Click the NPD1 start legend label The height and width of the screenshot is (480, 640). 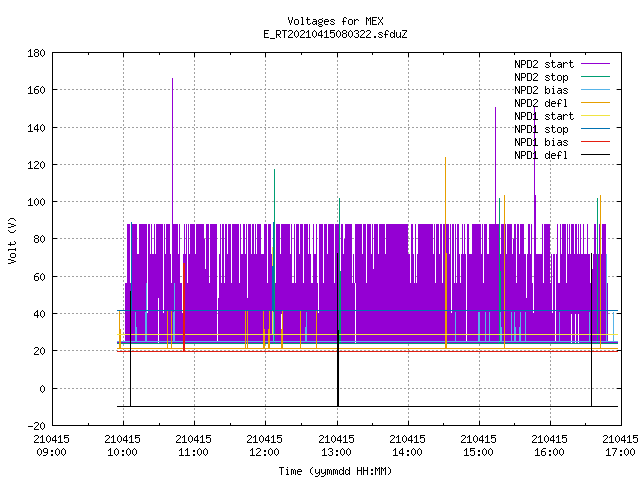544,116
